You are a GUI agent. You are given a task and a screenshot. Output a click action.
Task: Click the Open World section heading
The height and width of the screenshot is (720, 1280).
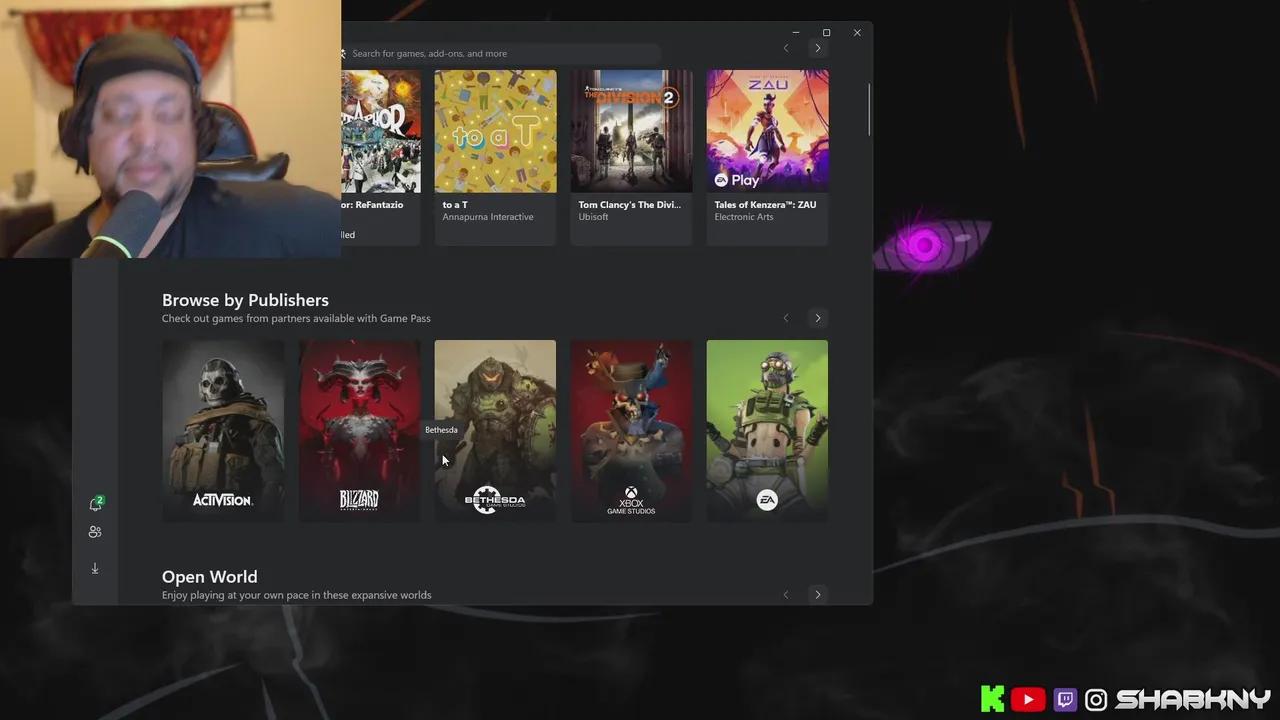[x=209, y=577]
